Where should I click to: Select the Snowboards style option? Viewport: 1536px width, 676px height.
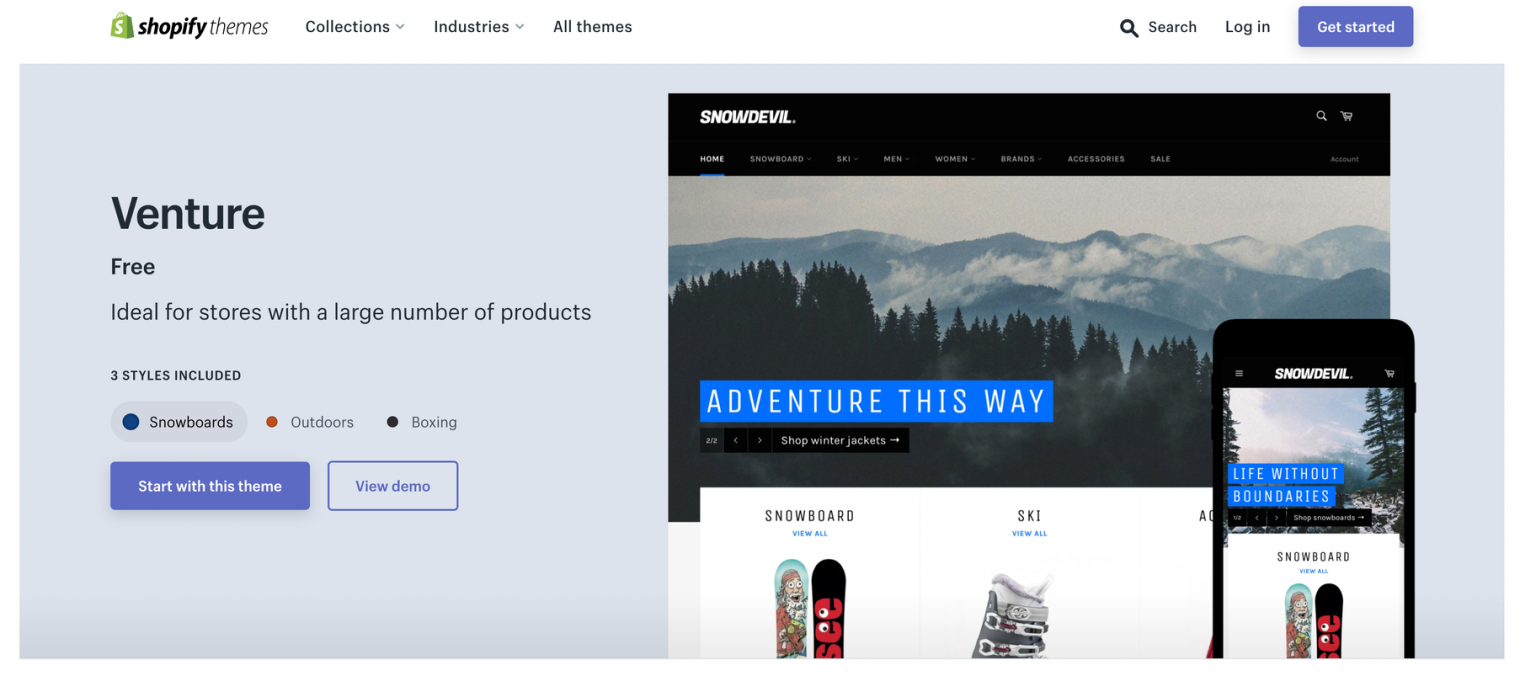tap(179, 422)
